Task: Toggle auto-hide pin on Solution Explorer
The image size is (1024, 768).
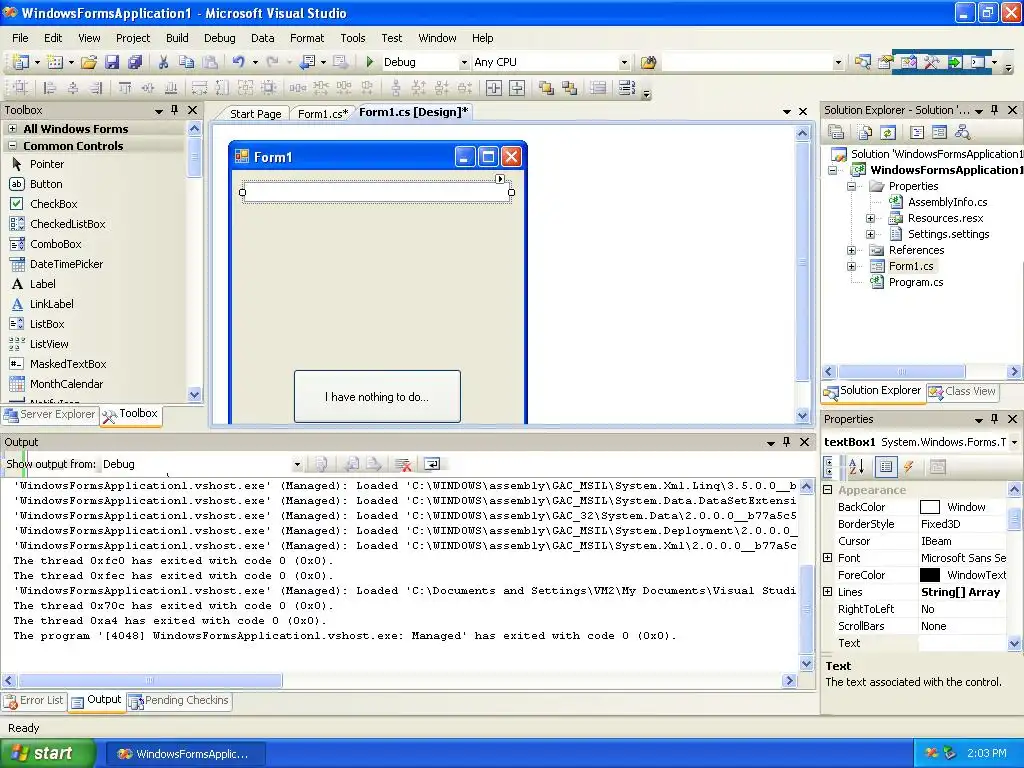Action: tap(995, 110)
